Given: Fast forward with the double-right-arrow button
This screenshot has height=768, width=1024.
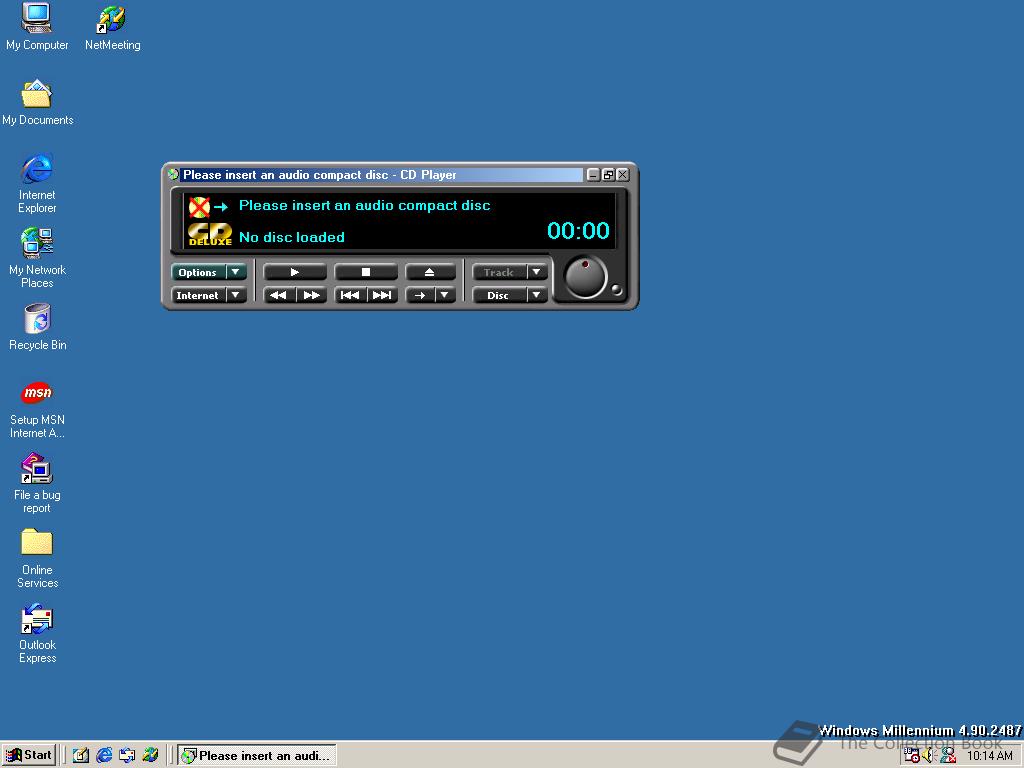Looking at the screenshot, I should 312,295.
